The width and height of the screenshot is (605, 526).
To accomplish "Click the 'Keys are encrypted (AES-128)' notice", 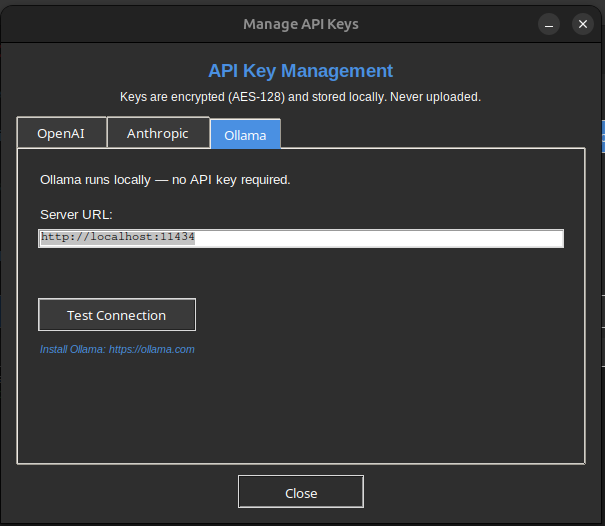I will 301,97.
